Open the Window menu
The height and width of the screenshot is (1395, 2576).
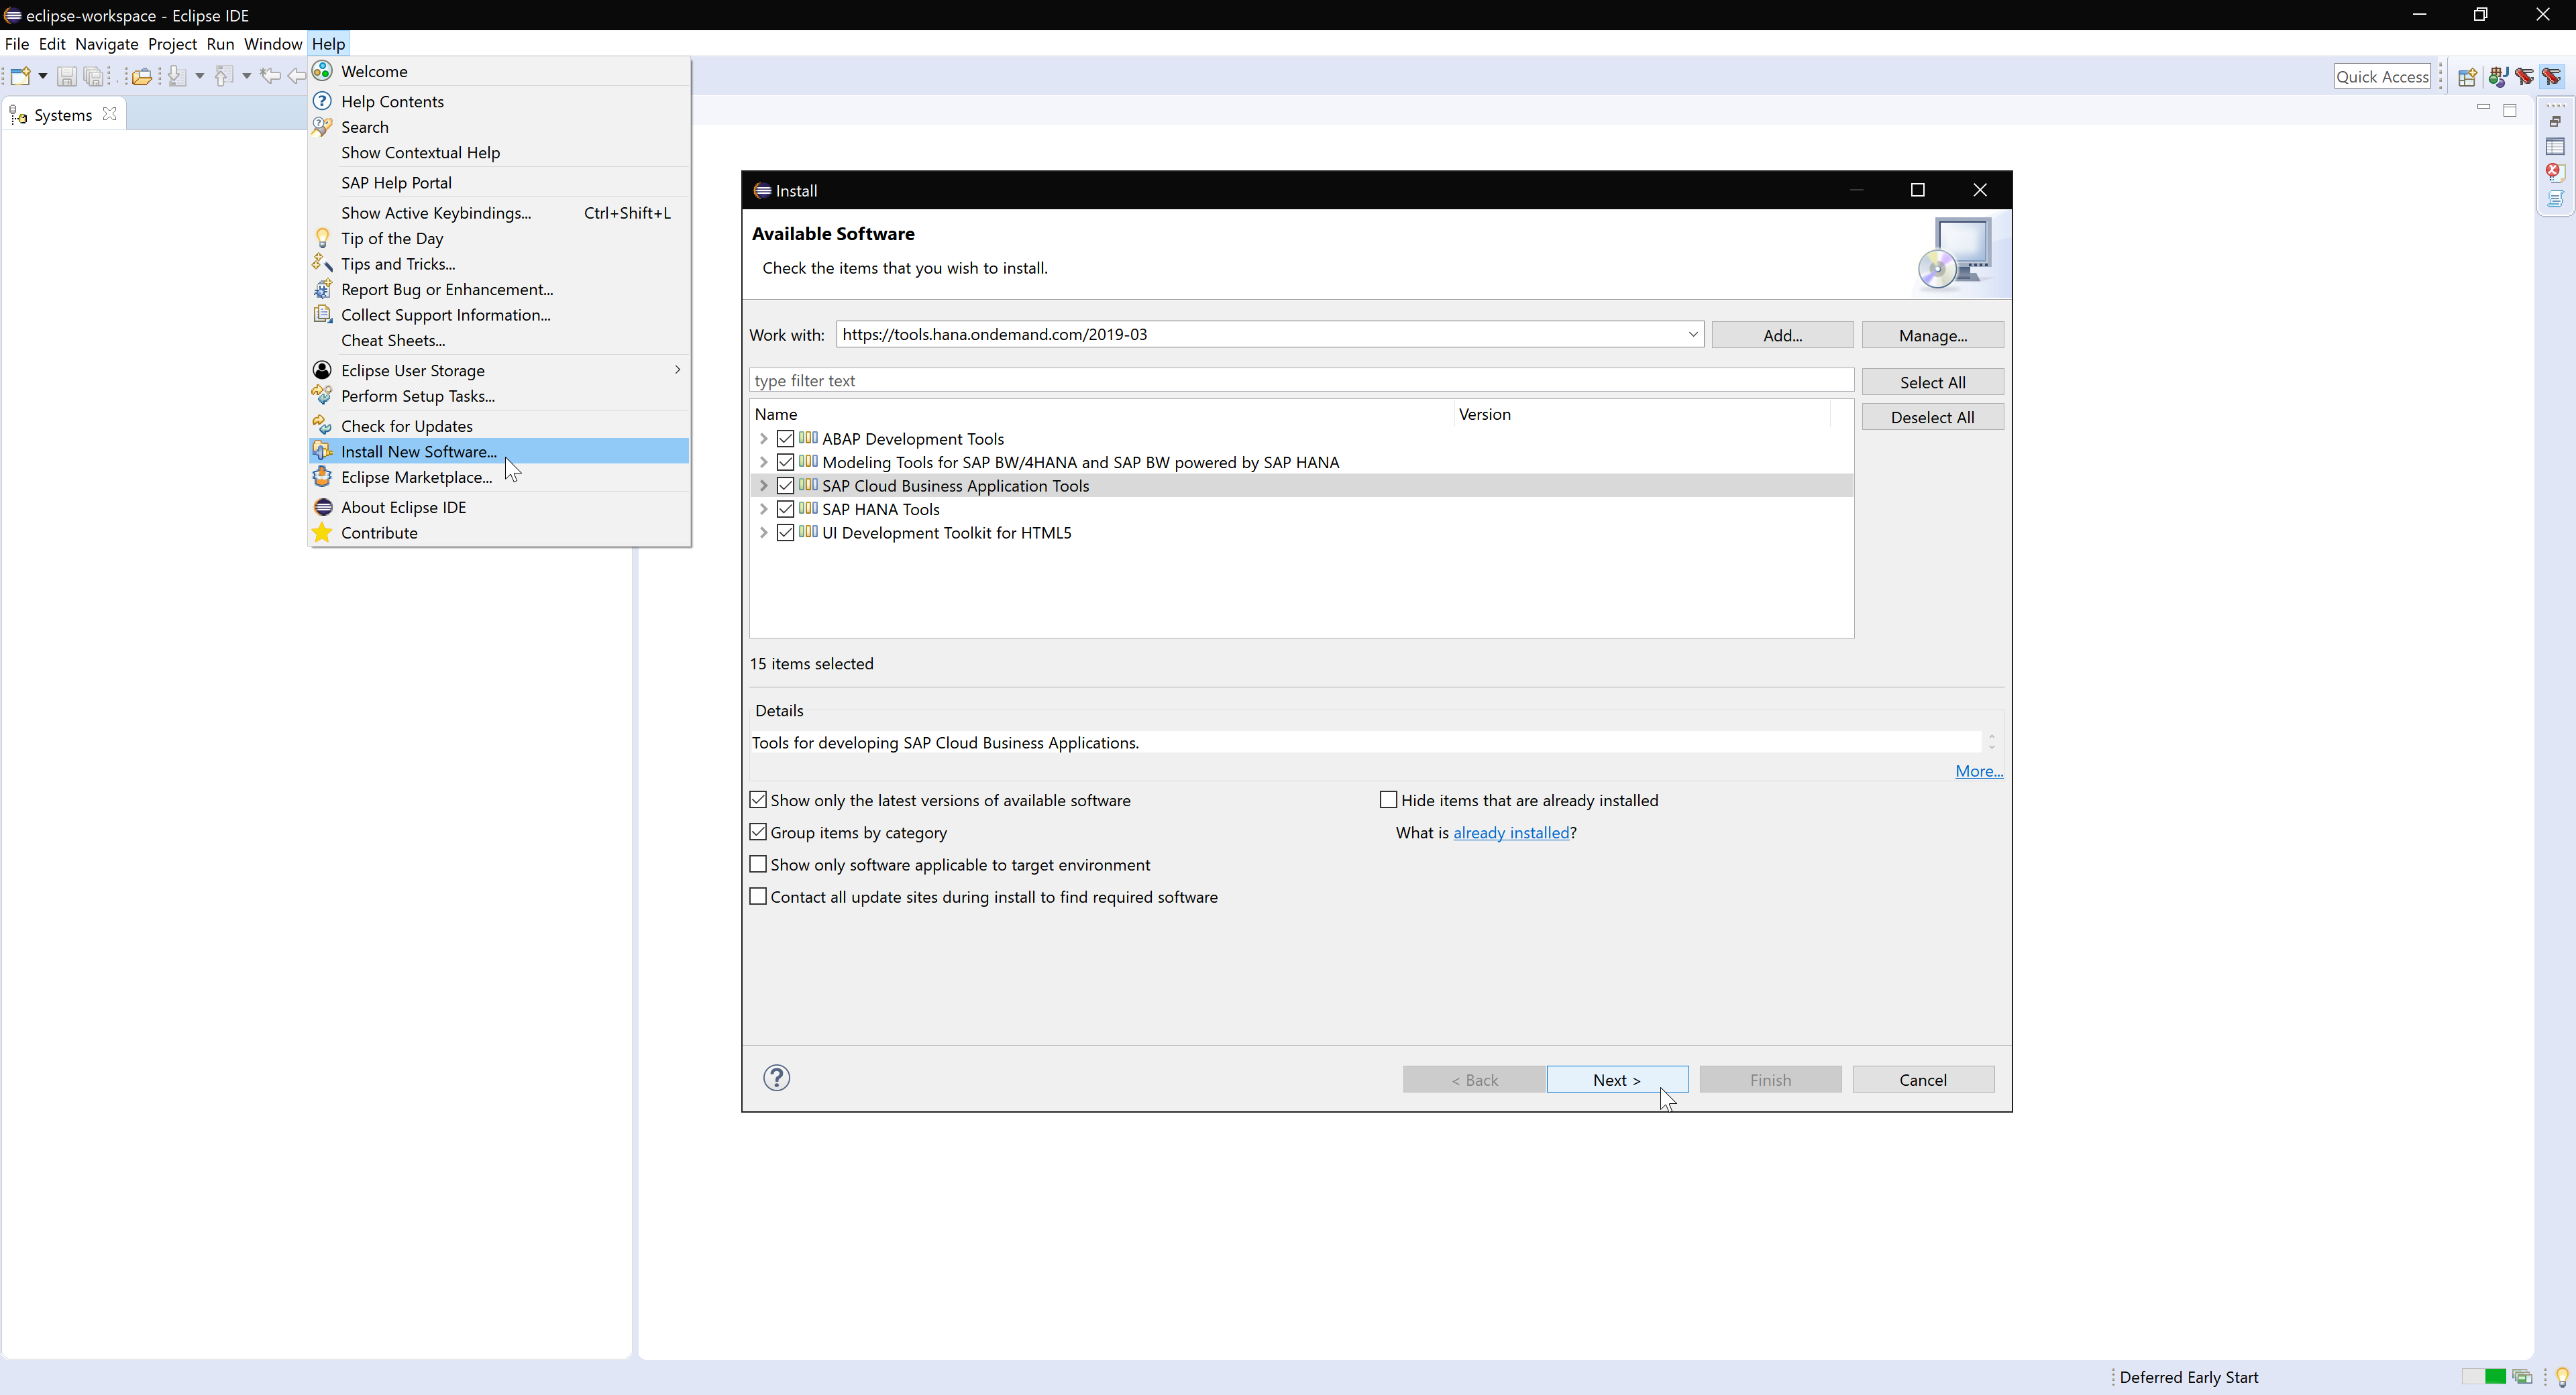[272, 44]
